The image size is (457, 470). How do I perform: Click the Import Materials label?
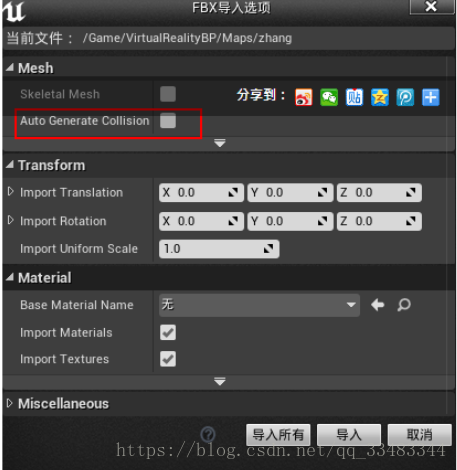click(x=66, y=332)
